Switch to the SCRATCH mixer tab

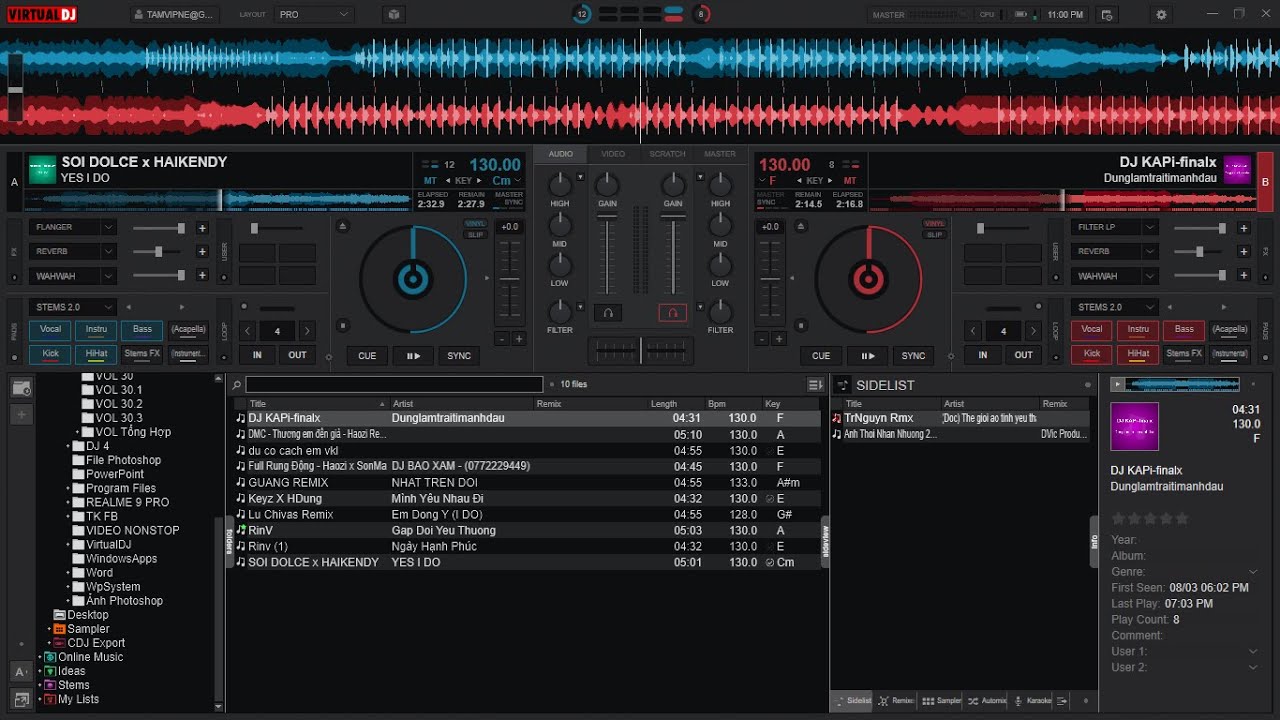pyautogui.click(x=667, y=154)
